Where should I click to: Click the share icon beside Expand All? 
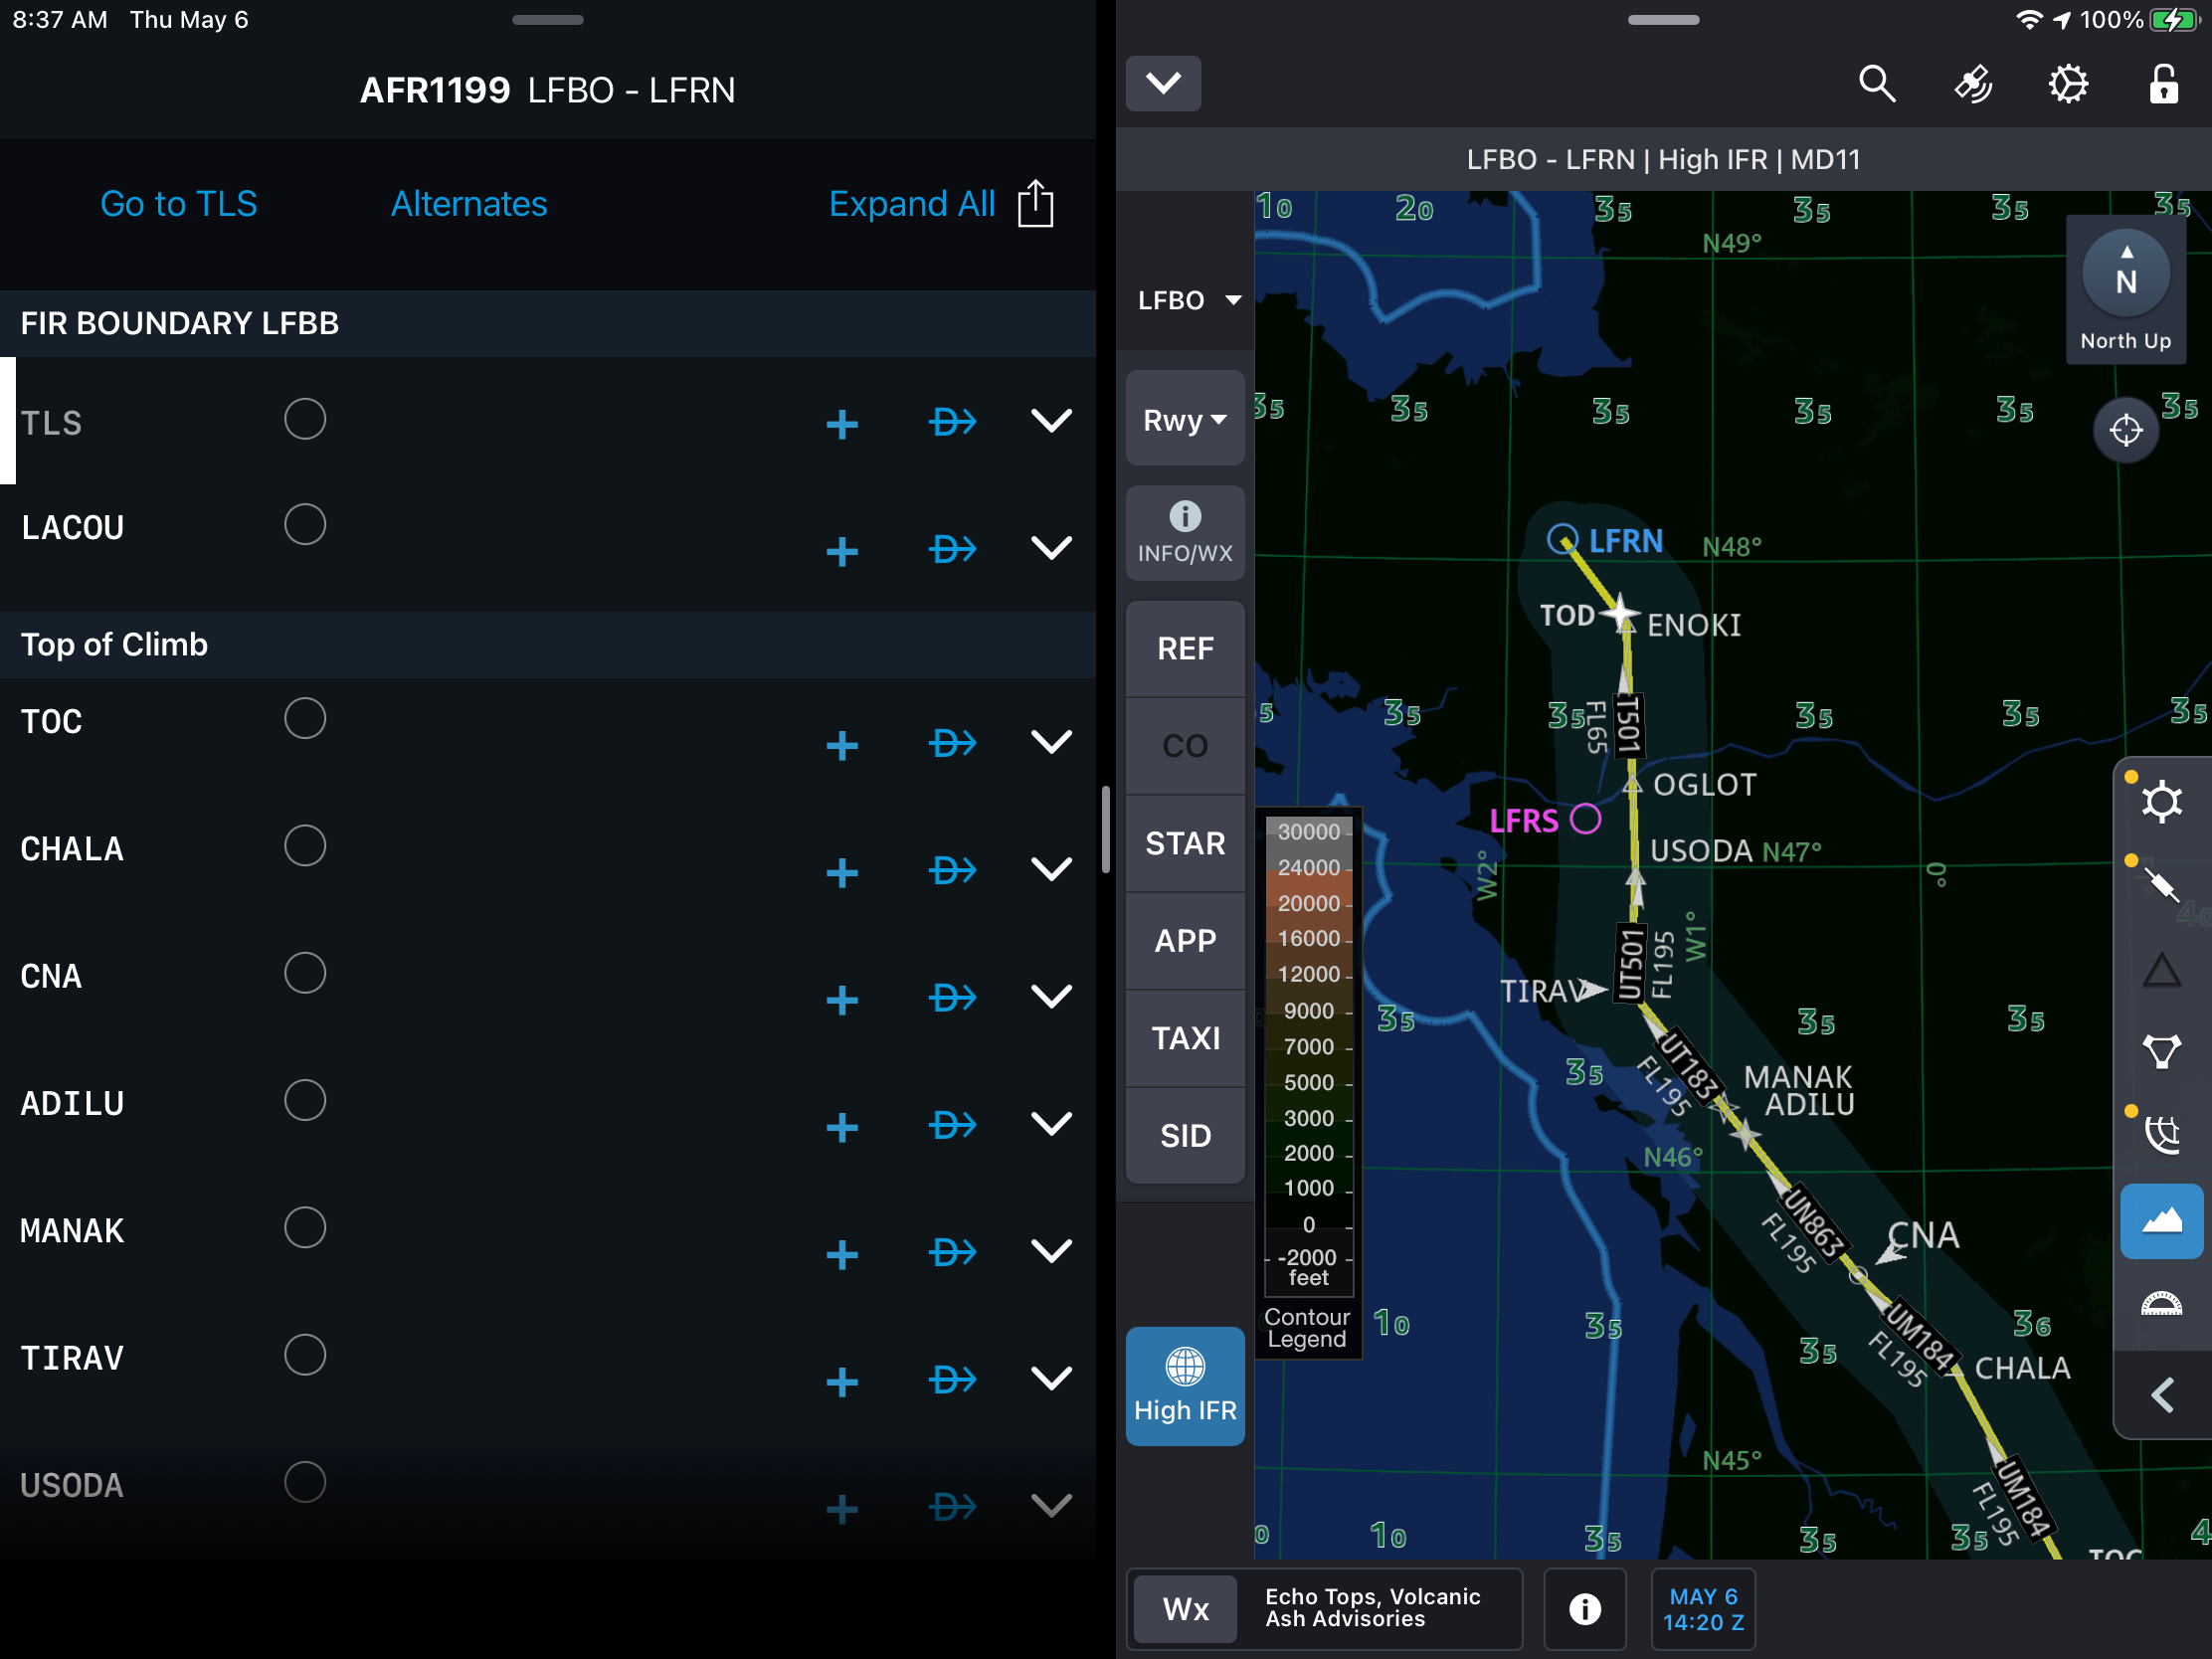(x=1035, y=204)
